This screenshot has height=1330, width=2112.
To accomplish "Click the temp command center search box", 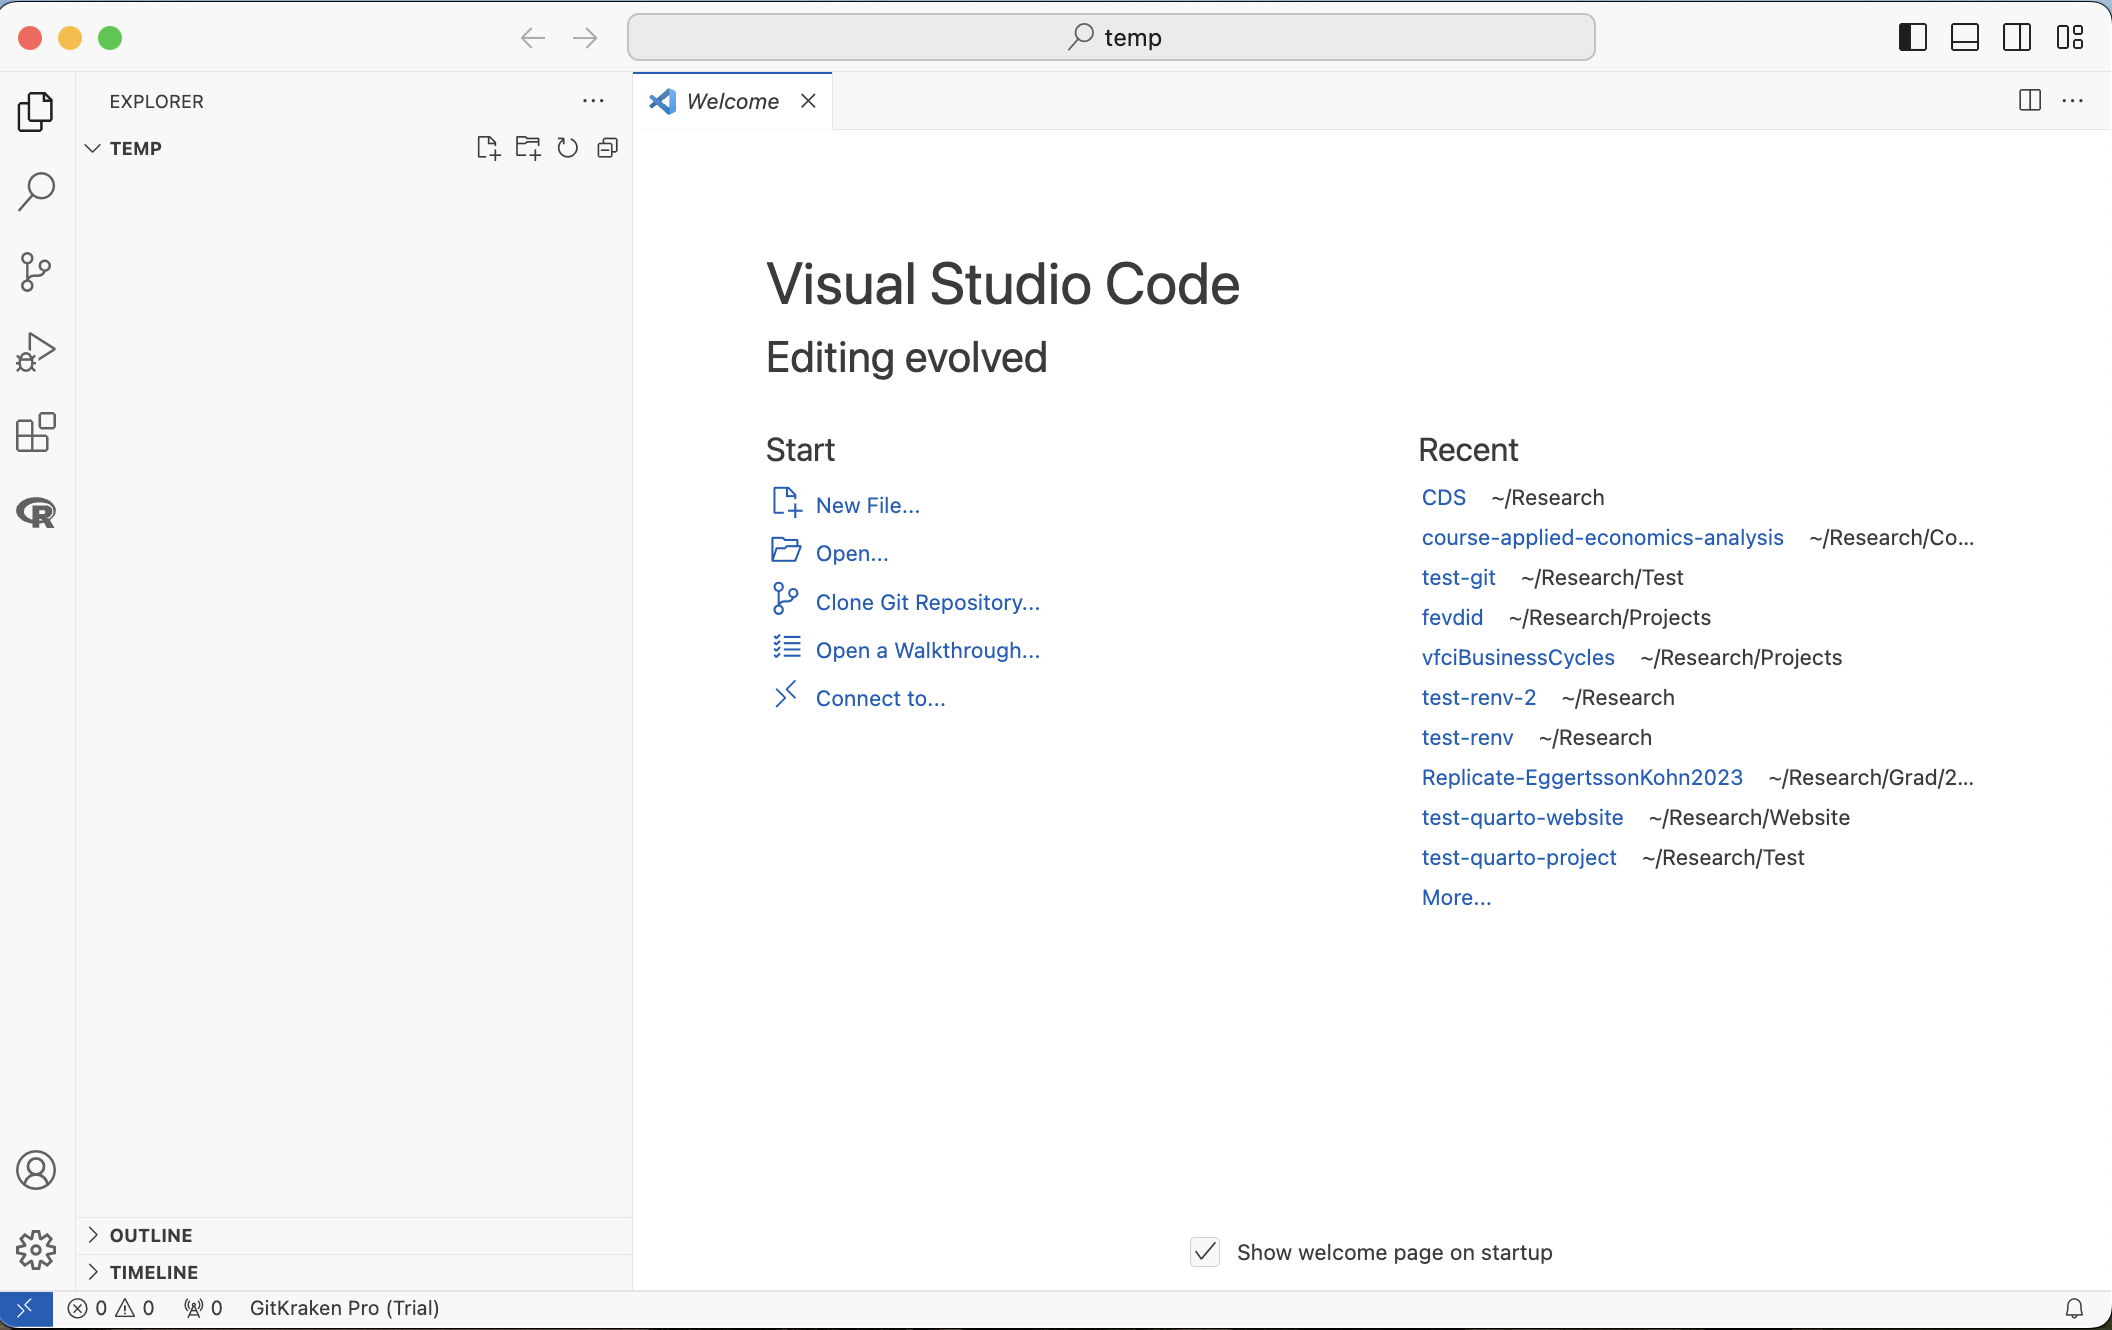I will click(1110, 38).
